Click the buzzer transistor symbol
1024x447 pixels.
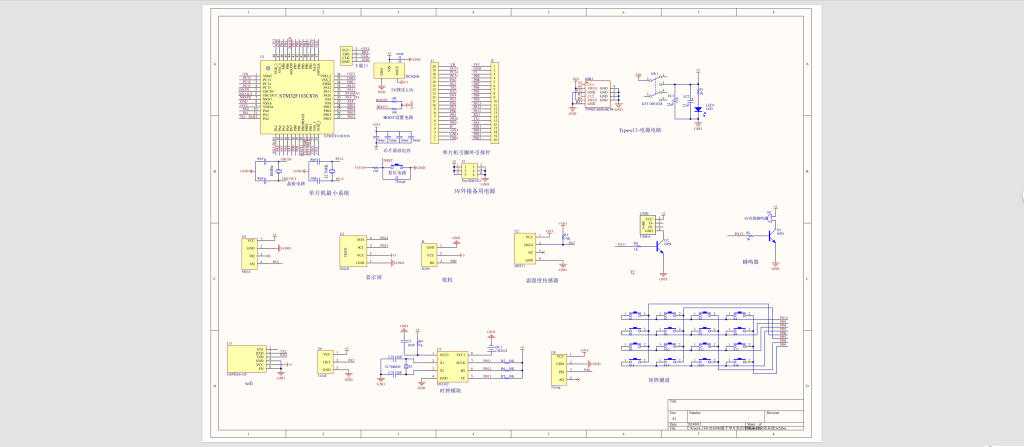771,234
